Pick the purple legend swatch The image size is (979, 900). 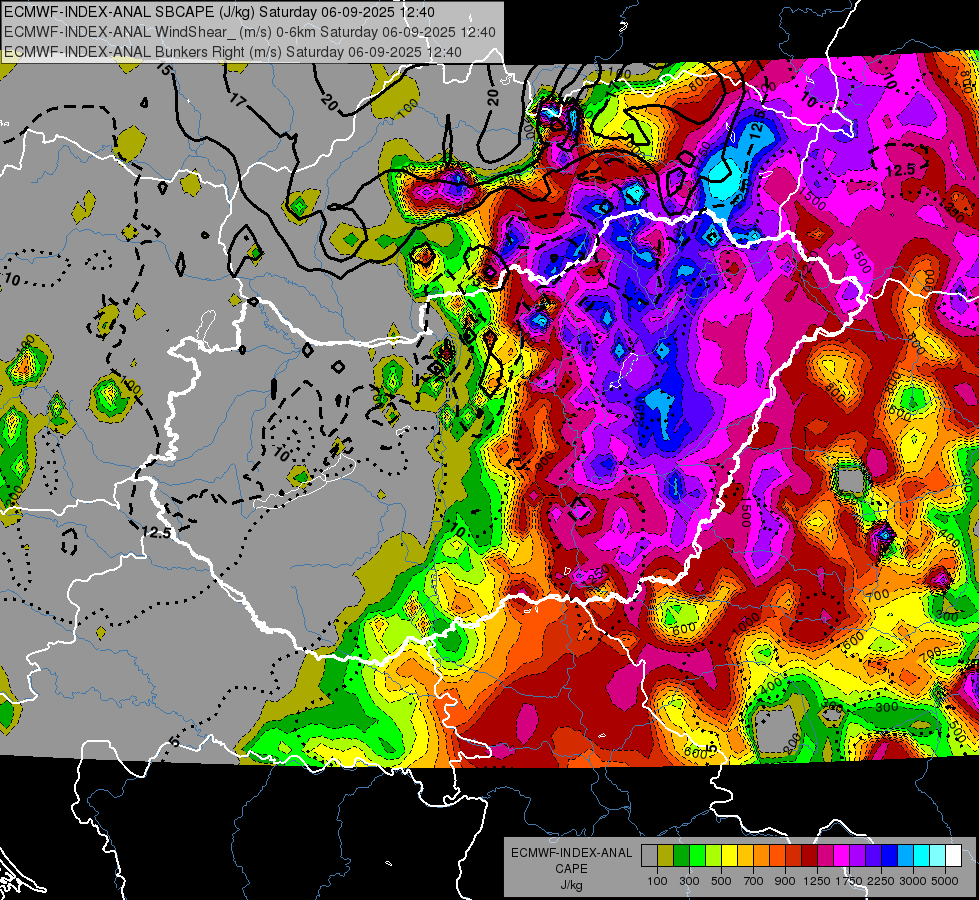pos(857,855)
